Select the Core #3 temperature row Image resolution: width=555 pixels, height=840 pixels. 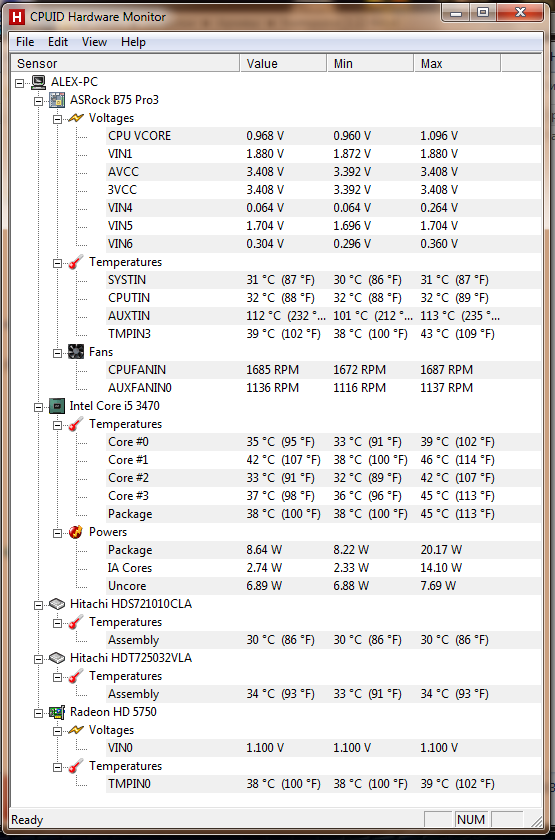pyautogui.click(x=324, y=496)
